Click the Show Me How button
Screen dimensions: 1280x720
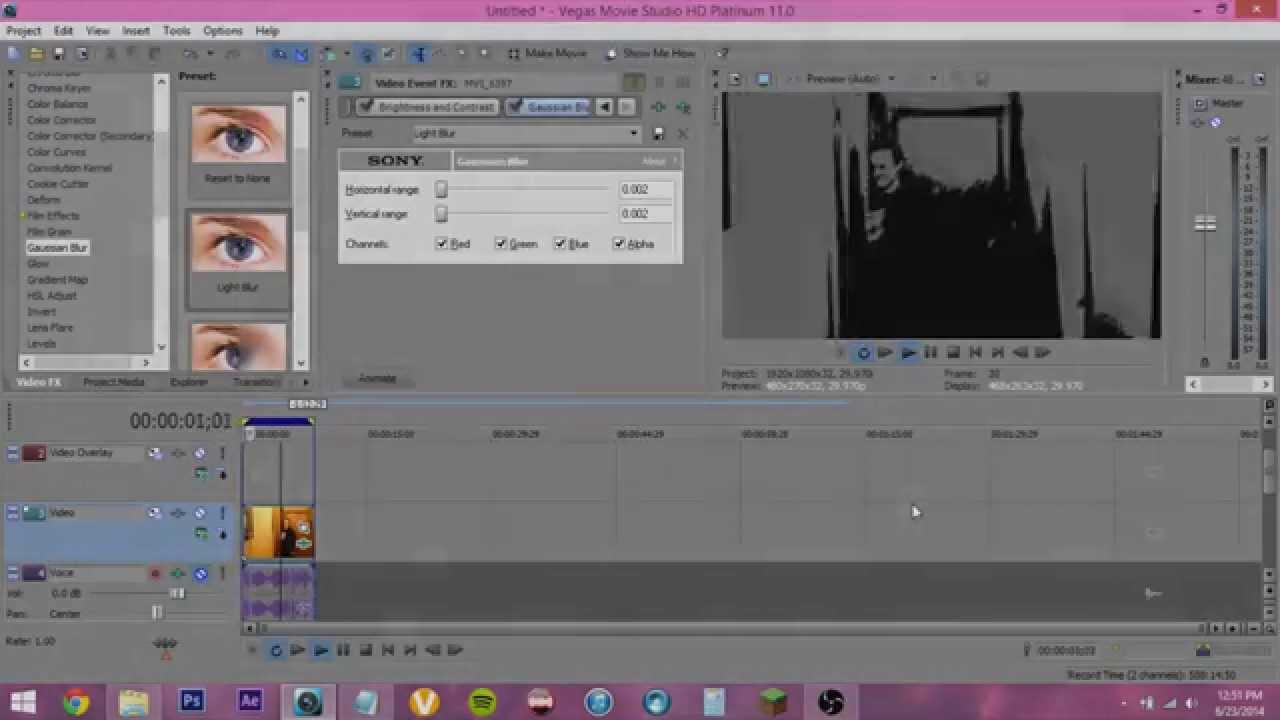coord(650,53)
